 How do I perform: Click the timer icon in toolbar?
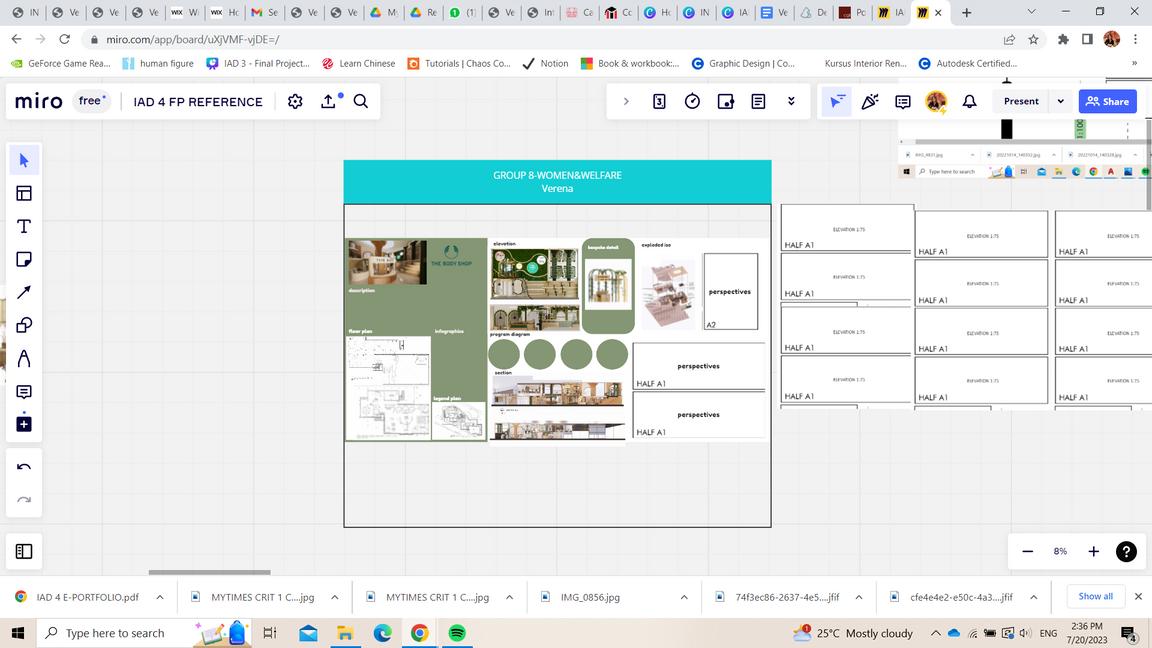(x=692, y=101)
